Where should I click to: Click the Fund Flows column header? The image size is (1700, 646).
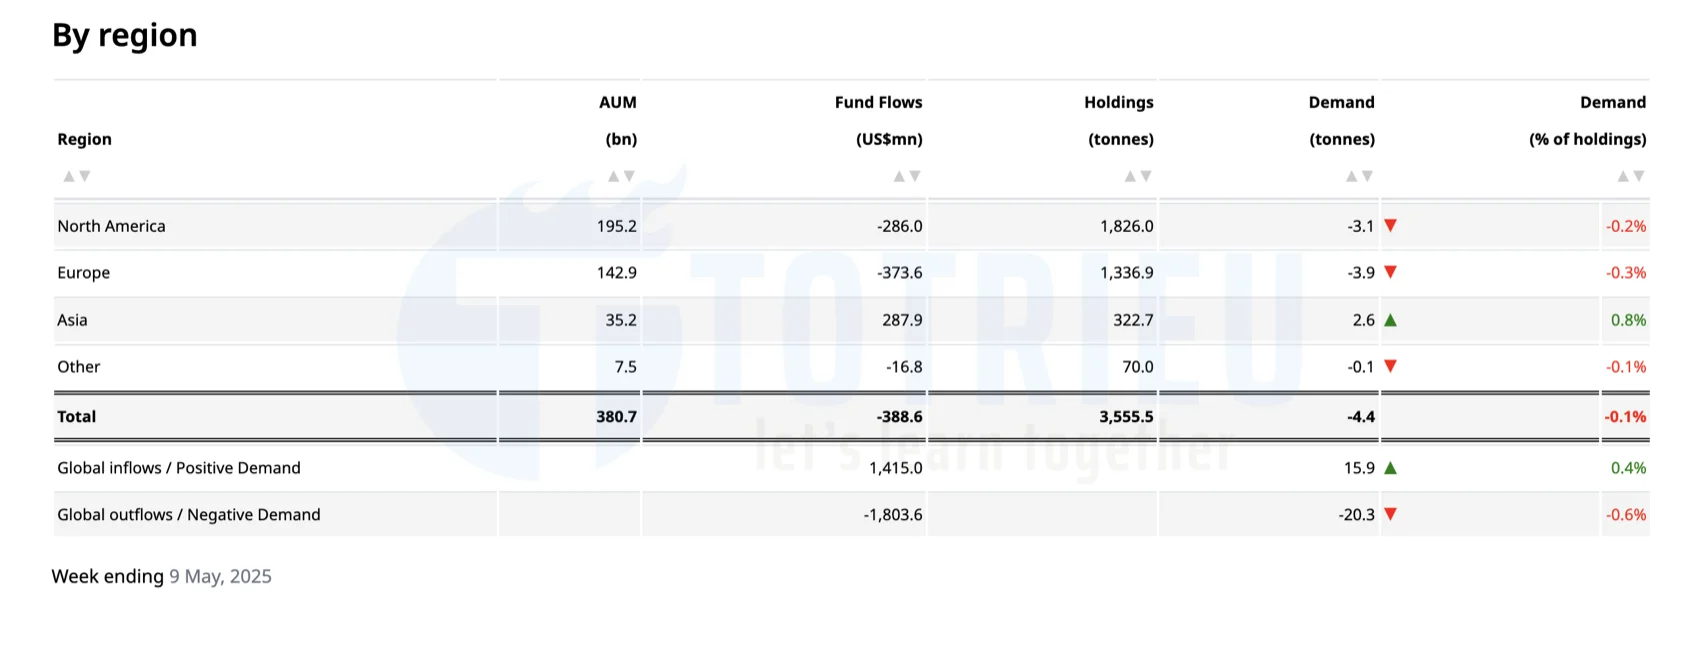tap(878, 102)
